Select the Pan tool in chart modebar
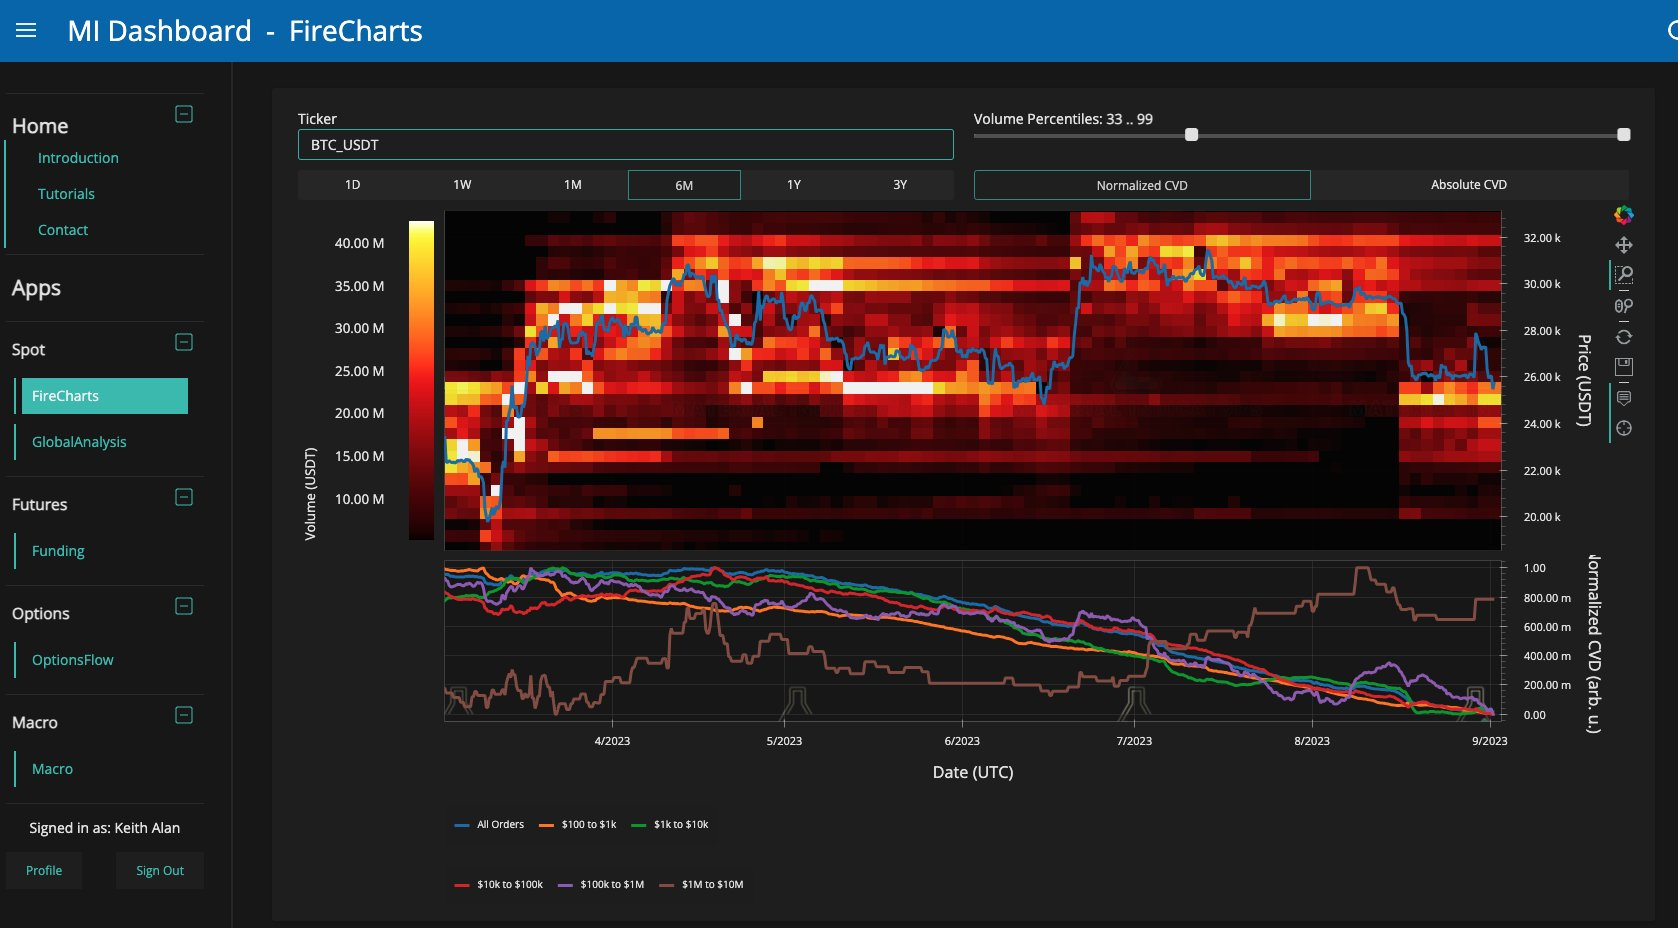The height and width of the screenshot is (928, 1678). (x=1624, y=245)
